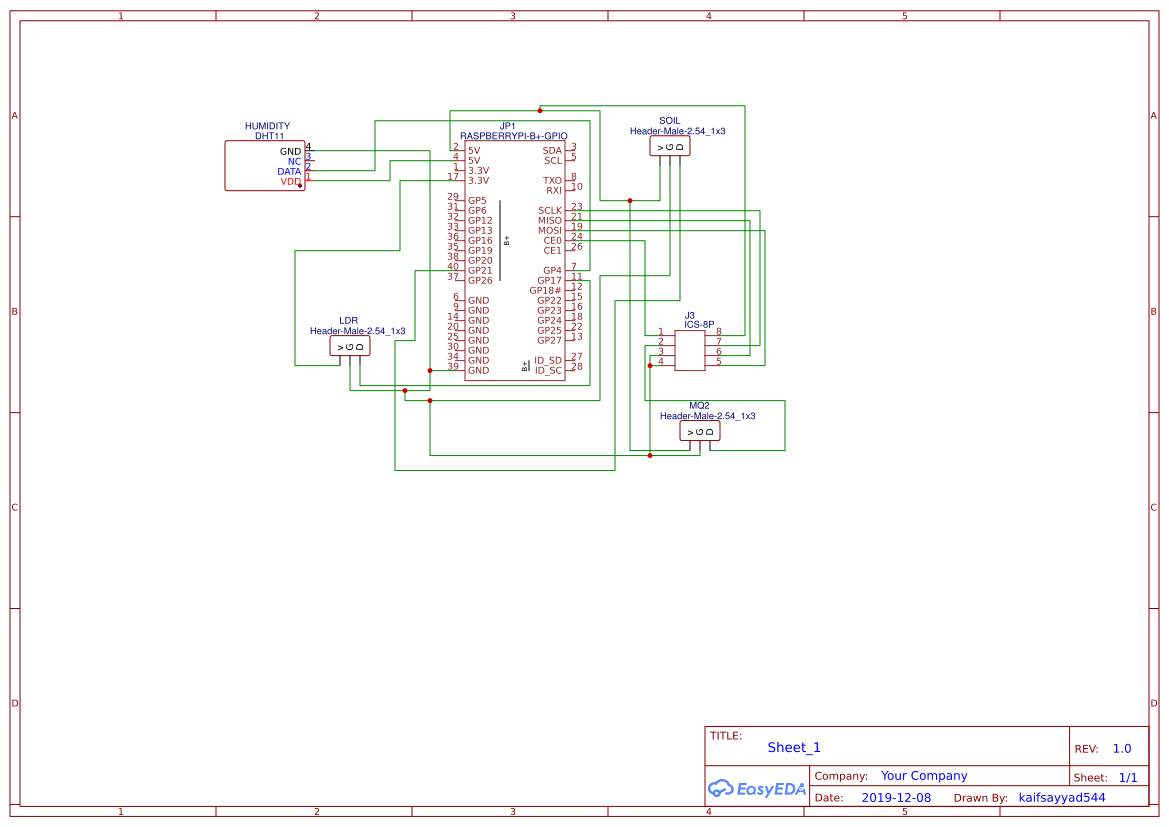The image size is (1169, 827).
Task: Select Header-Male-2.54_1x3 text under SOIL
Action: (677, 131)
